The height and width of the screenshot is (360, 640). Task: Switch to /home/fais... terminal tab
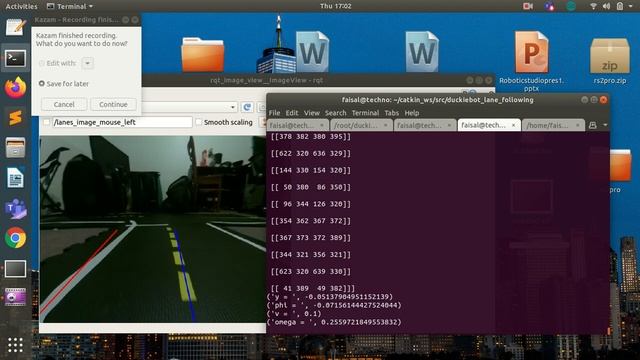[552, 125]
